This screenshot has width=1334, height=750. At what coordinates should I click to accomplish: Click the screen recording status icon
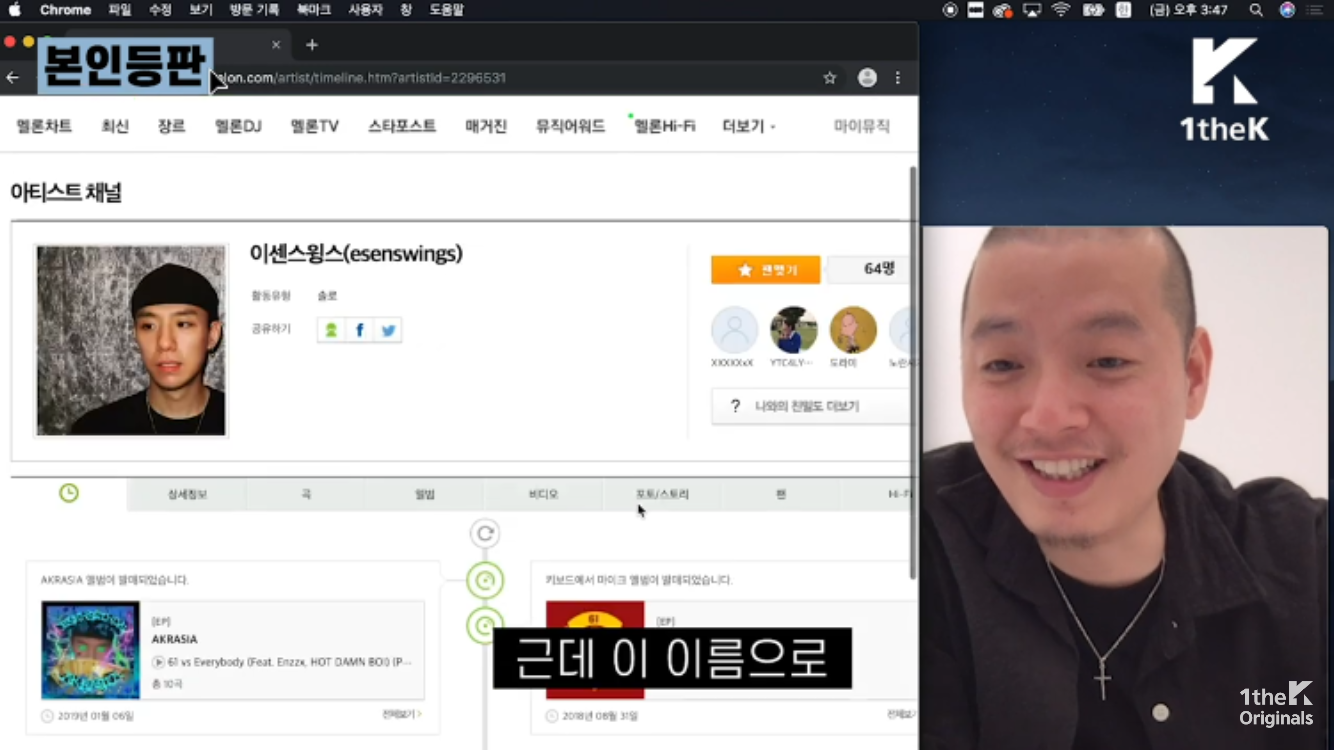click(950, 10)
